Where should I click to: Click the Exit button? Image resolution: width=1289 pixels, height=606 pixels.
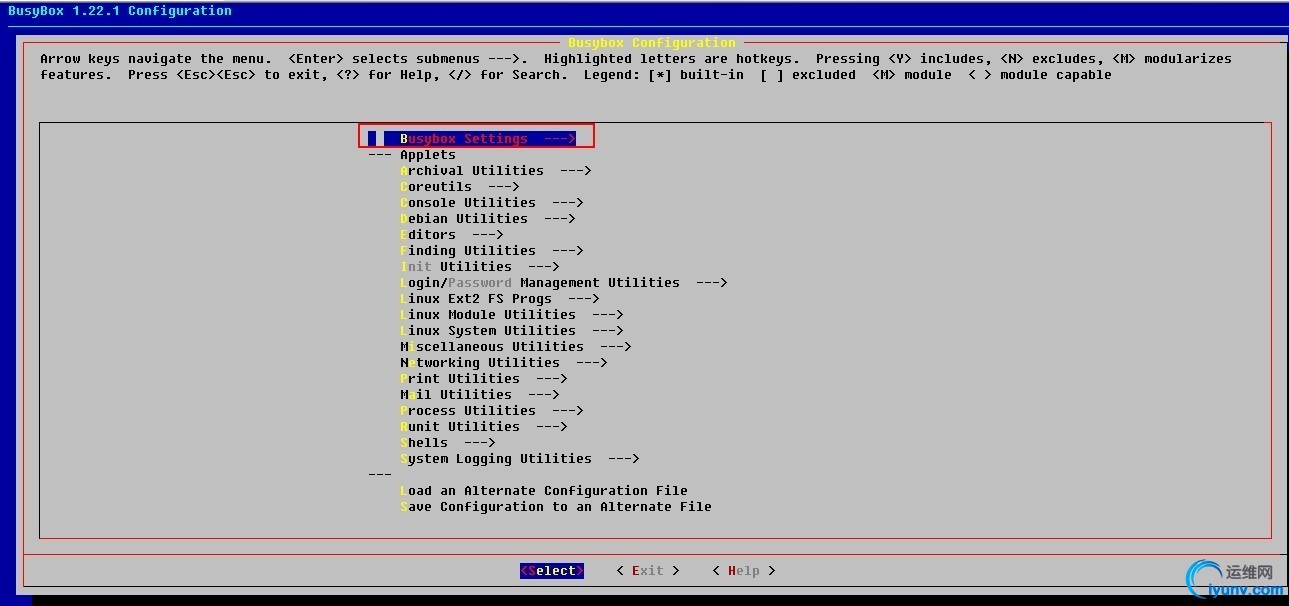point(648,571)
